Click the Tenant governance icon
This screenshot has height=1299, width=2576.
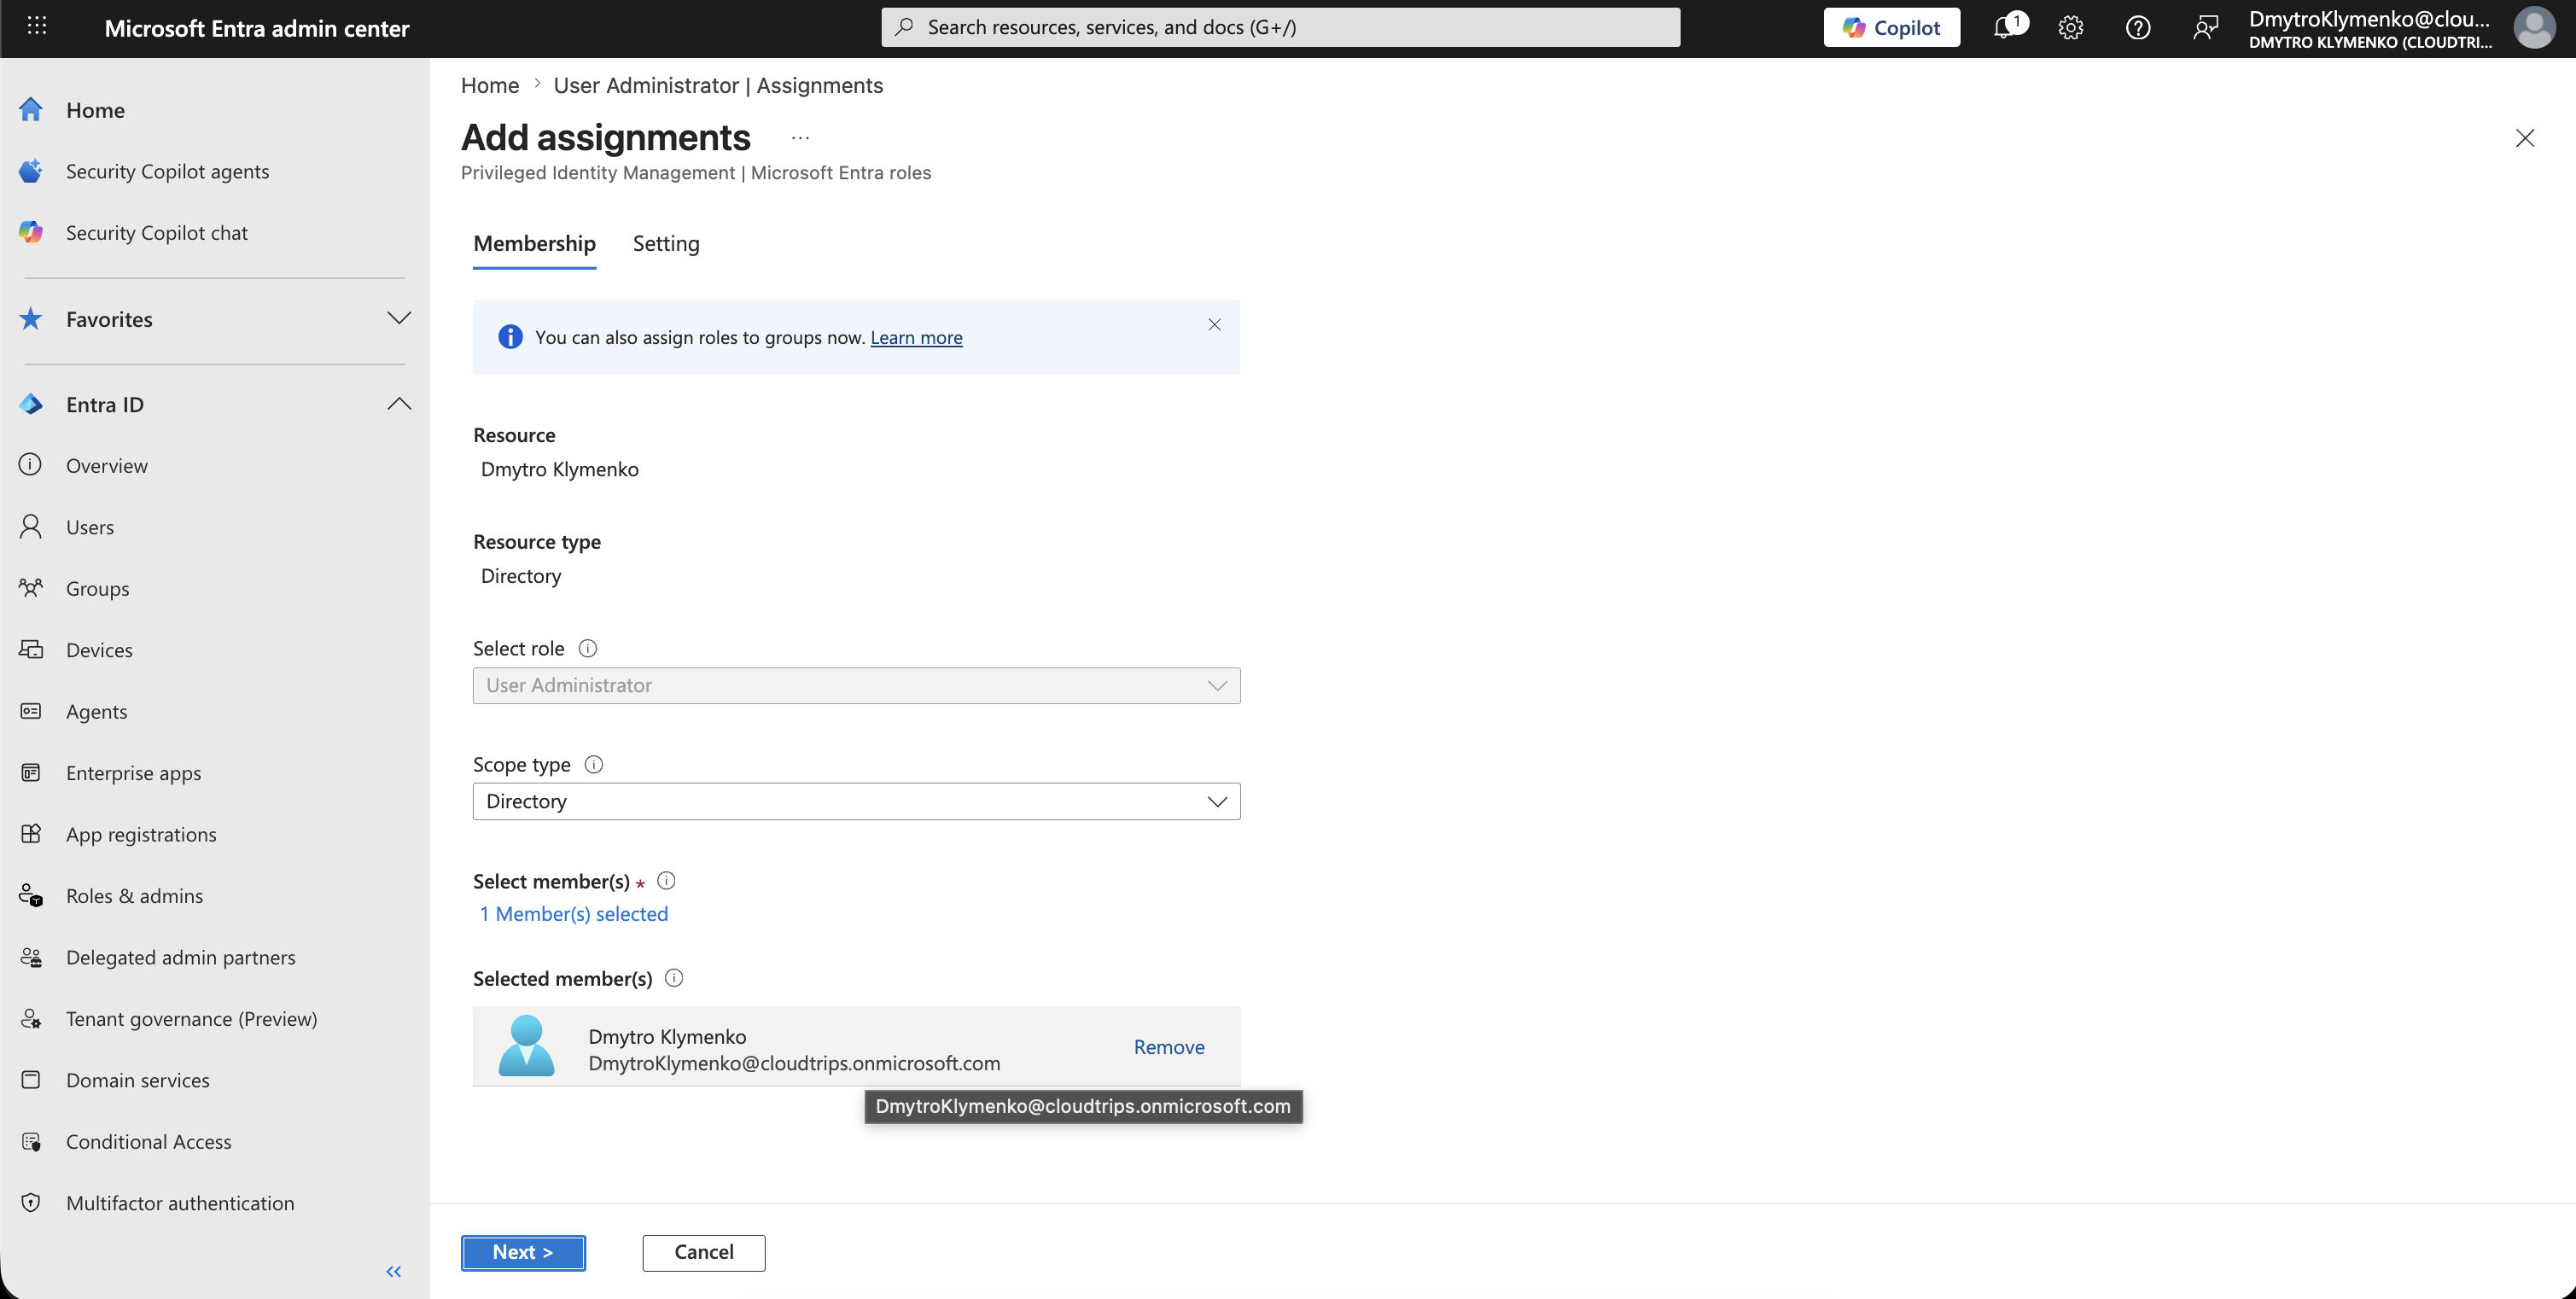[x=31, y=1018]
